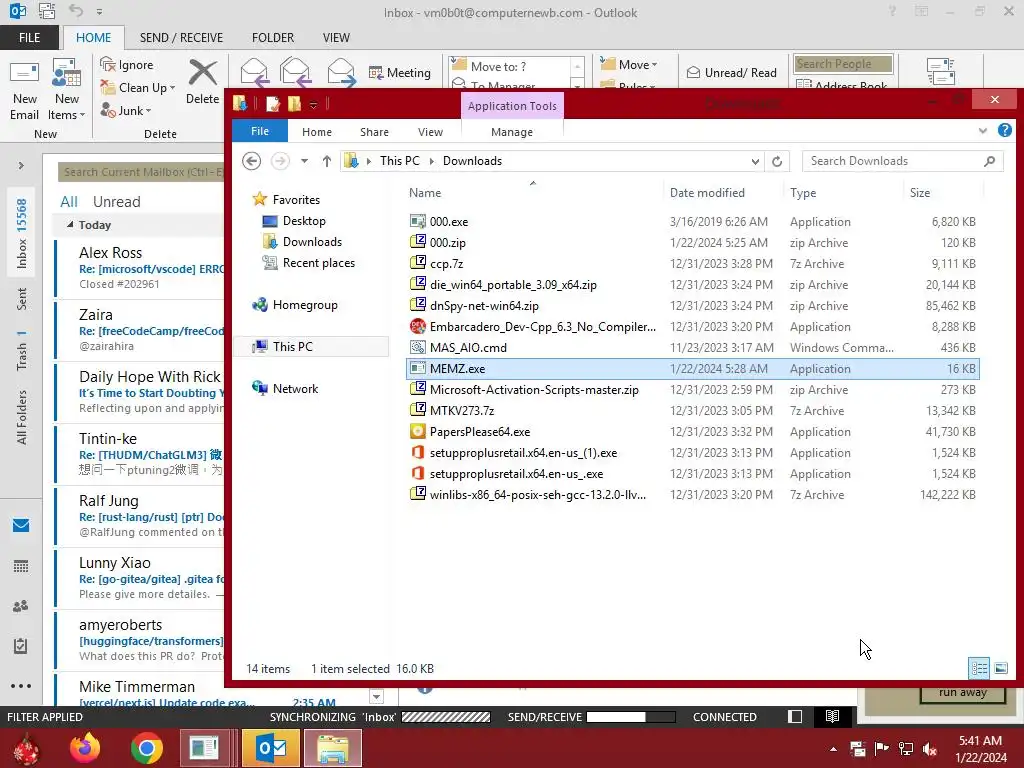Toggle Unread/Read in Outlook ribbon

731,72
